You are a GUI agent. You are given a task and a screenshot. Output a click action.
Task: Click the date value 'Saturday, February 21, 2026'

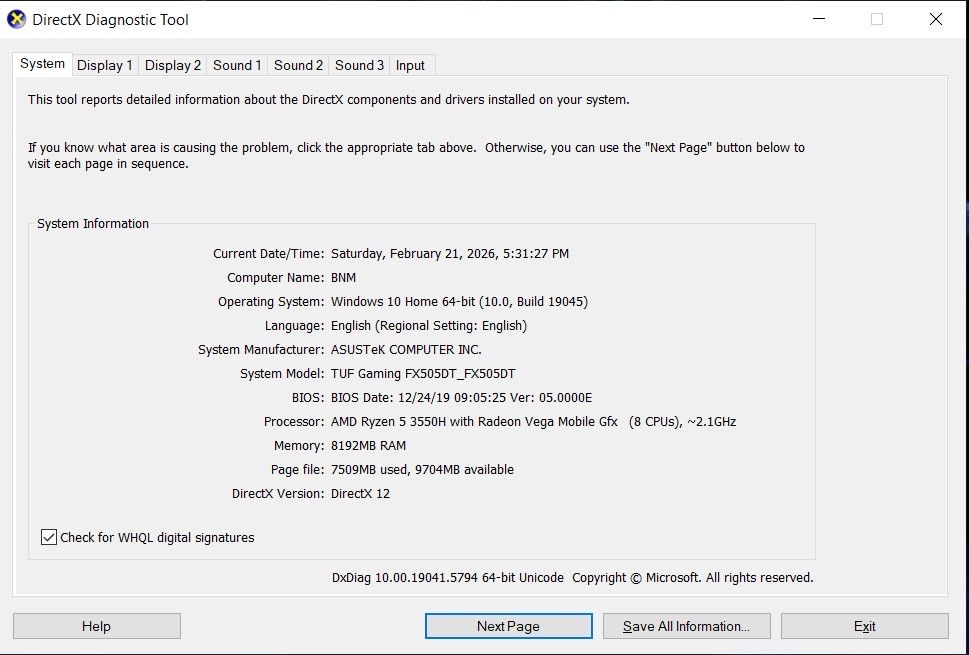click(415, 253)
